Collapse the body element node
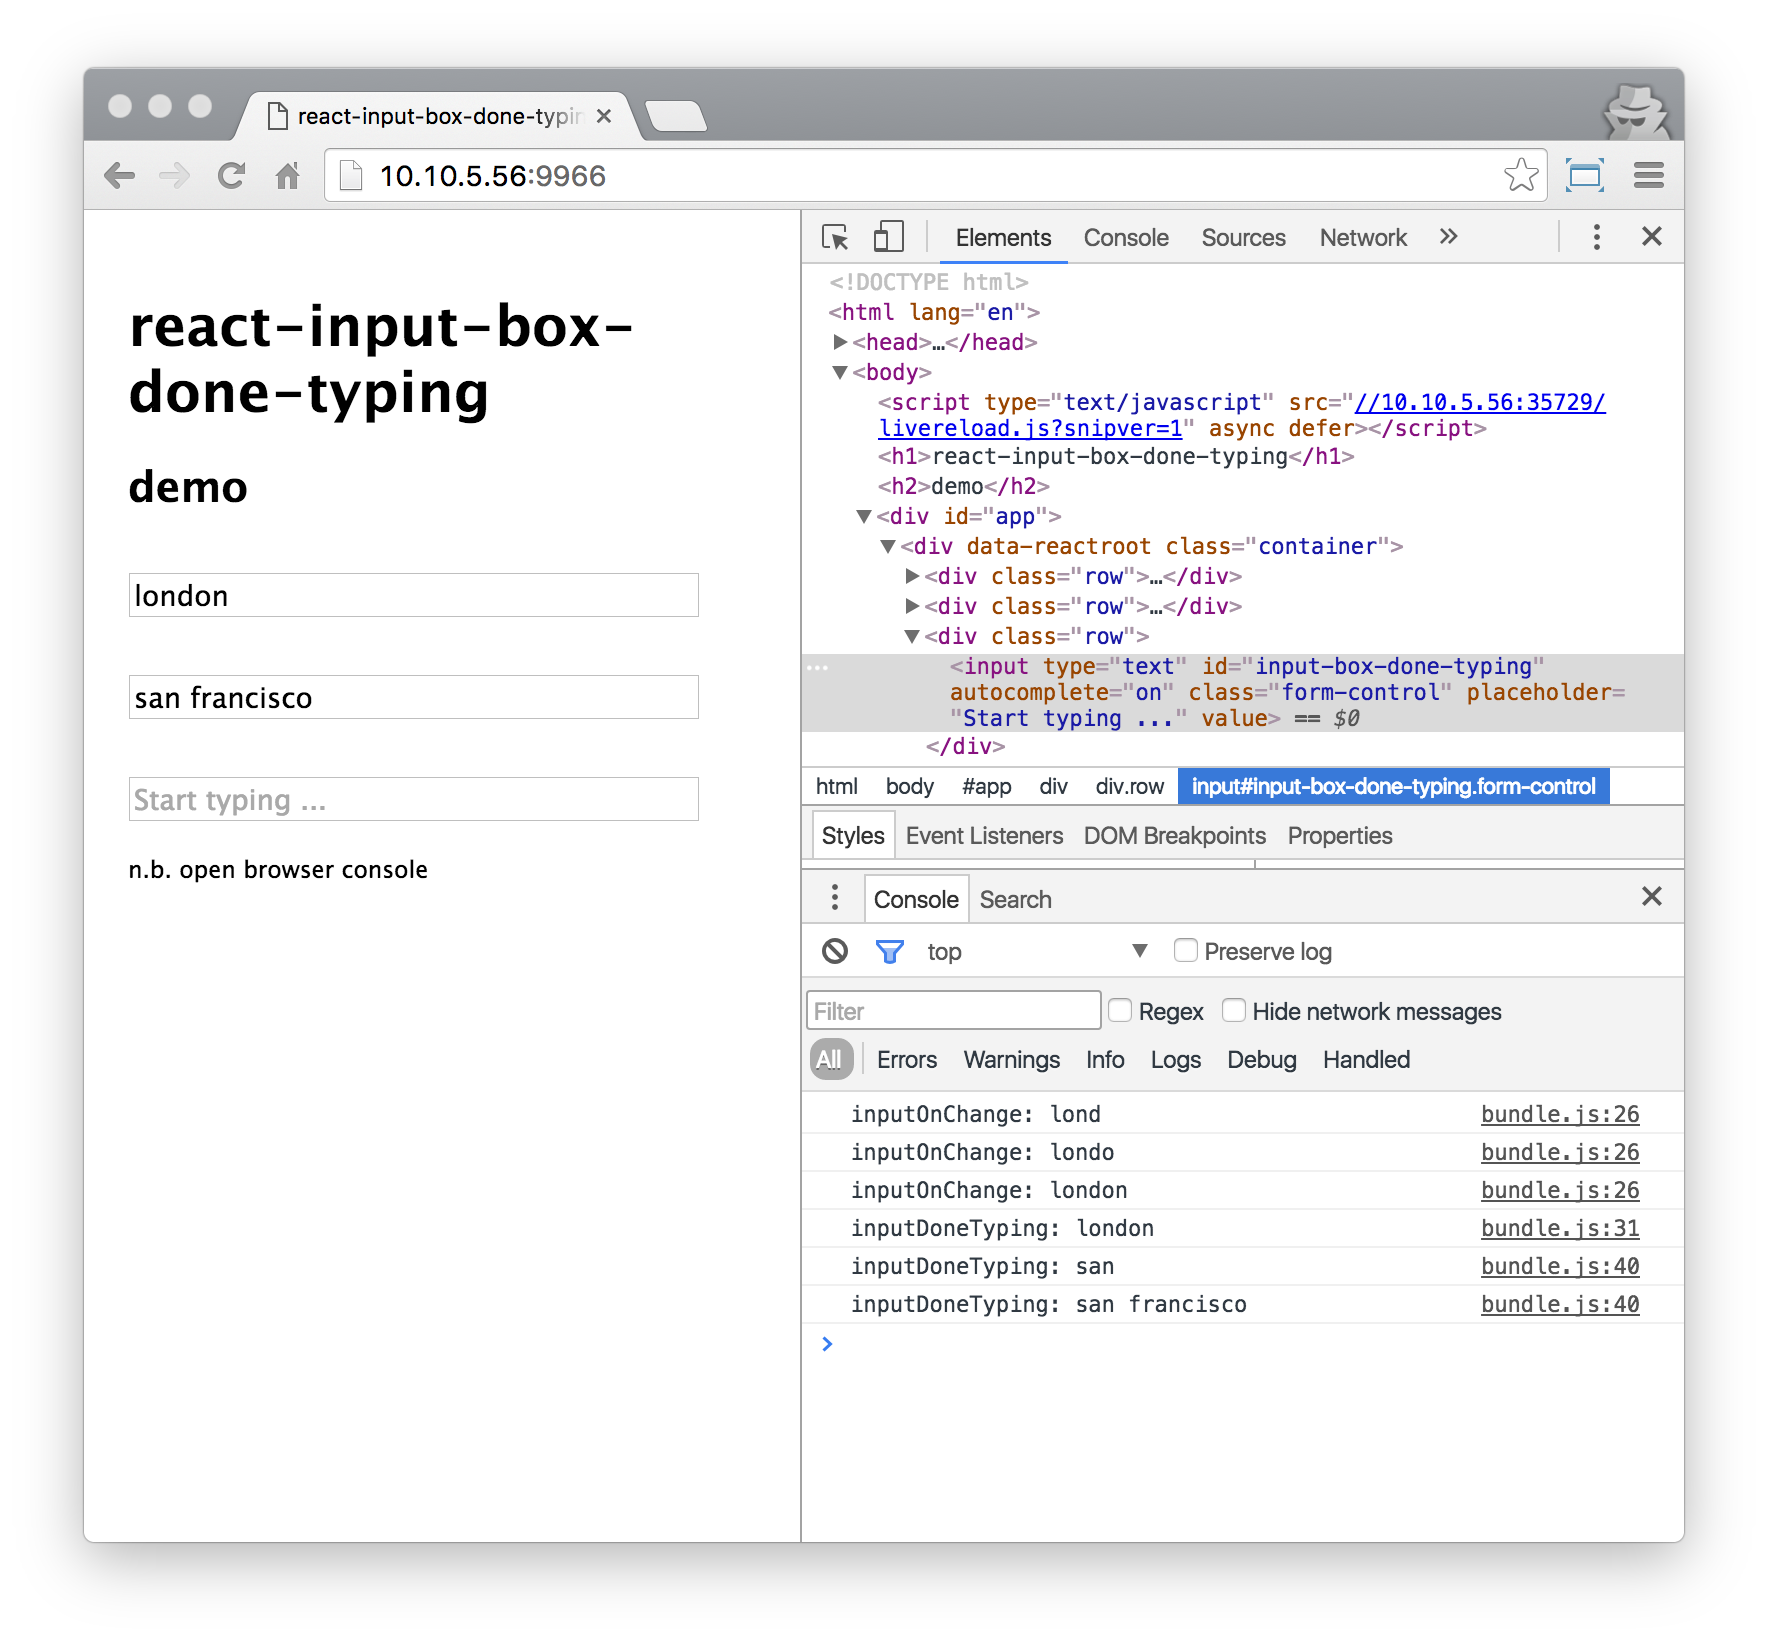 coord(840,372)
